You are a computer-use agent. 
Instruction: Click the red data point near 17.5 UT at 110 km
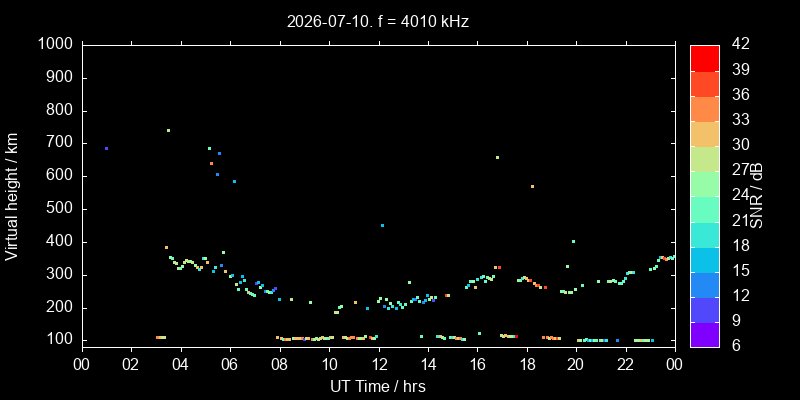tap(516, 337)
